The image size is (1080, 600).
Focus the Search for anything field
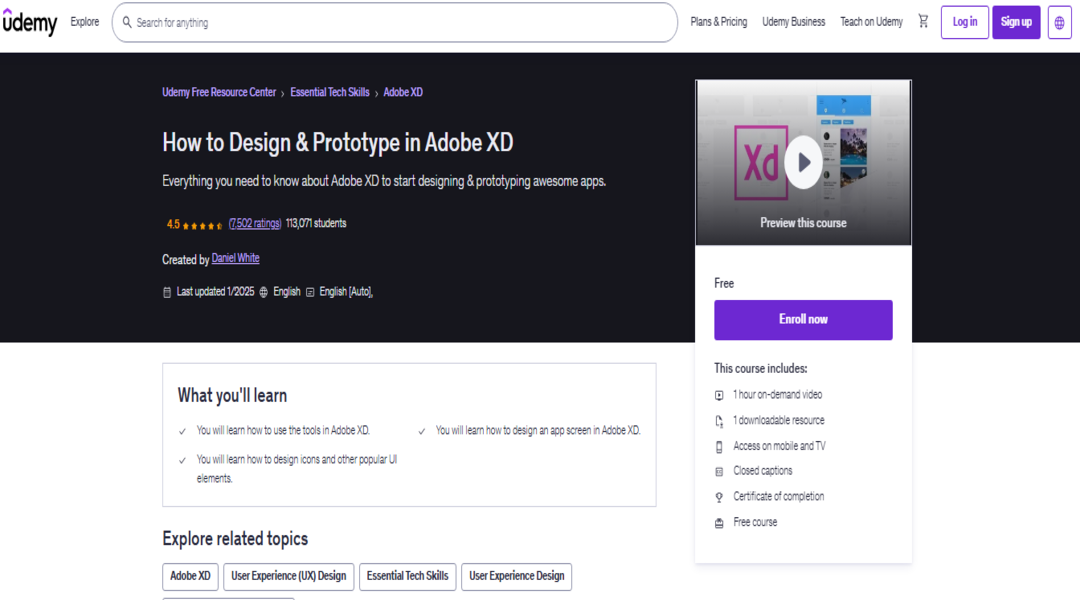coord(395,22)
